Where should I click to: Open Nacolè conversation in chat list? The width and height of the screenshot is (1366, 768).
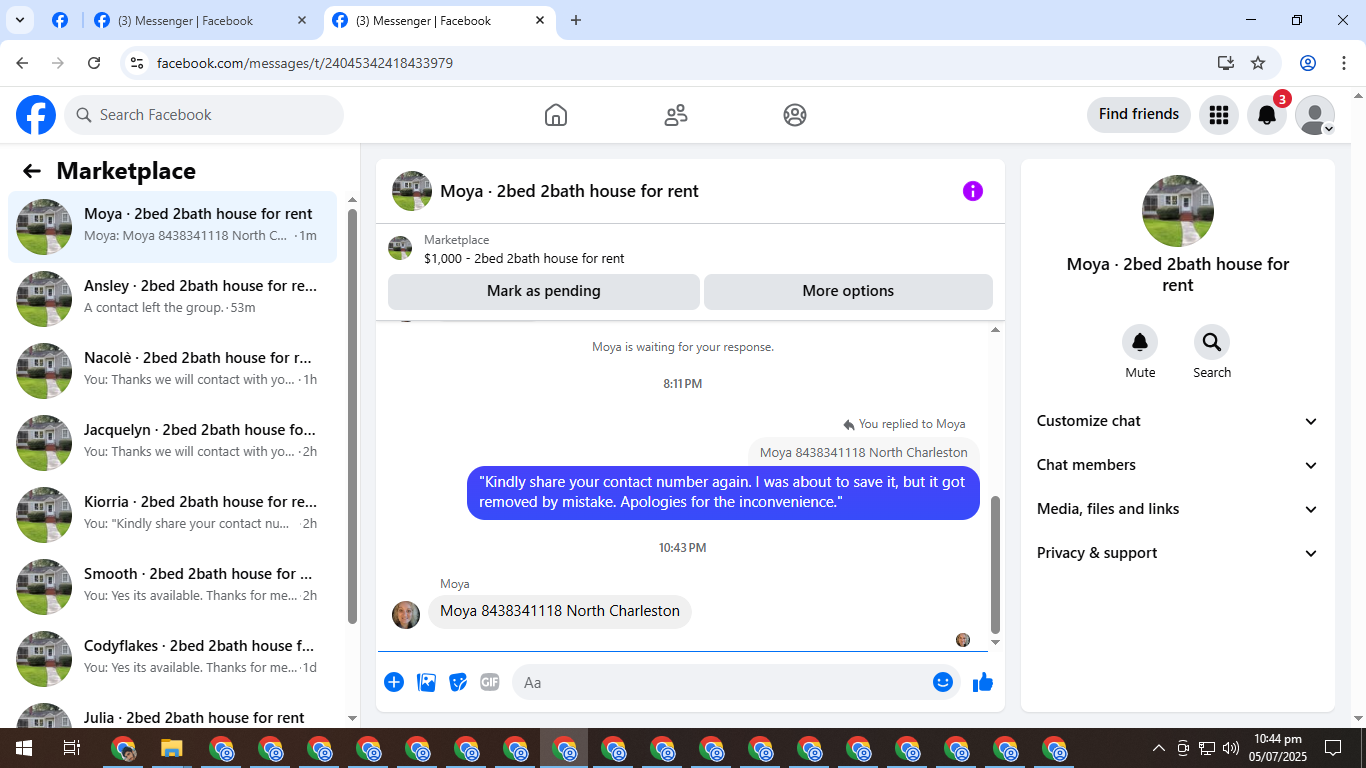[x=173, y=371]
